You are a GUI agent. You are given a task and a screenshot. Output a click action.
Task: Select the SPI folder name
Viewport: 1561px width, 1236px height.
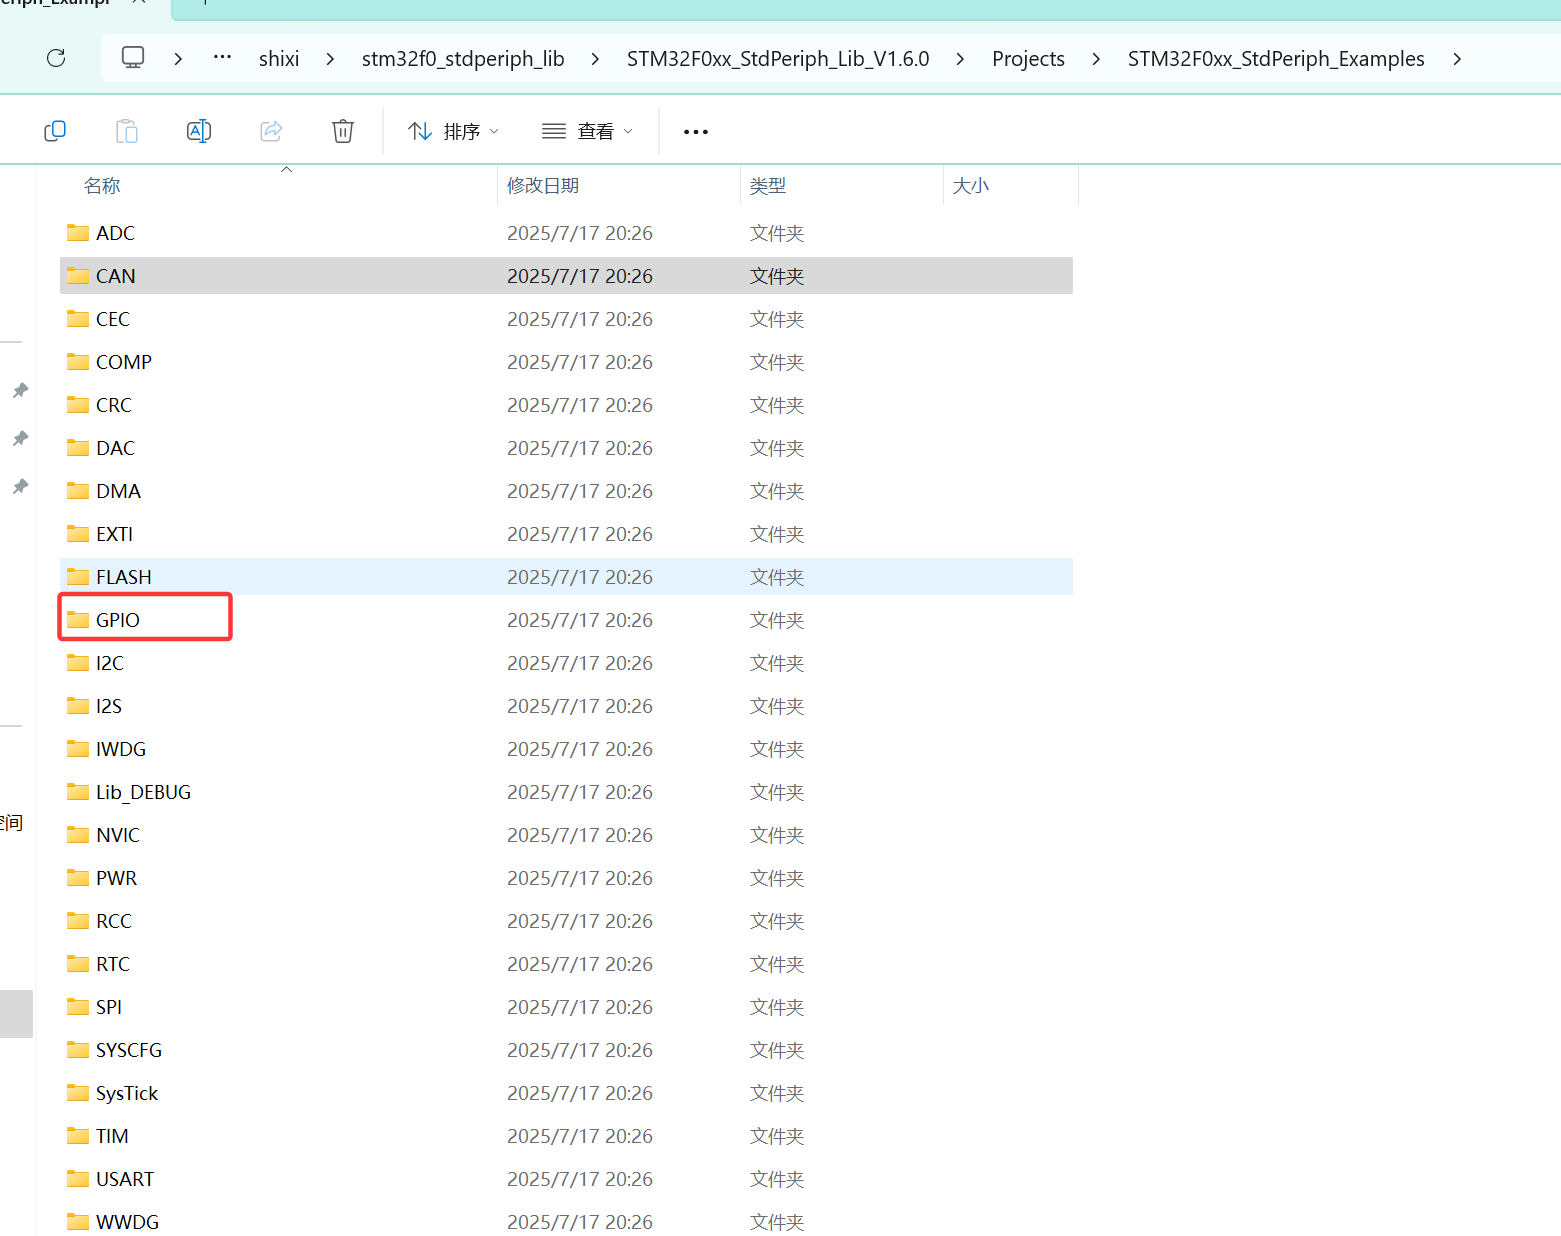click(109, 1007)
